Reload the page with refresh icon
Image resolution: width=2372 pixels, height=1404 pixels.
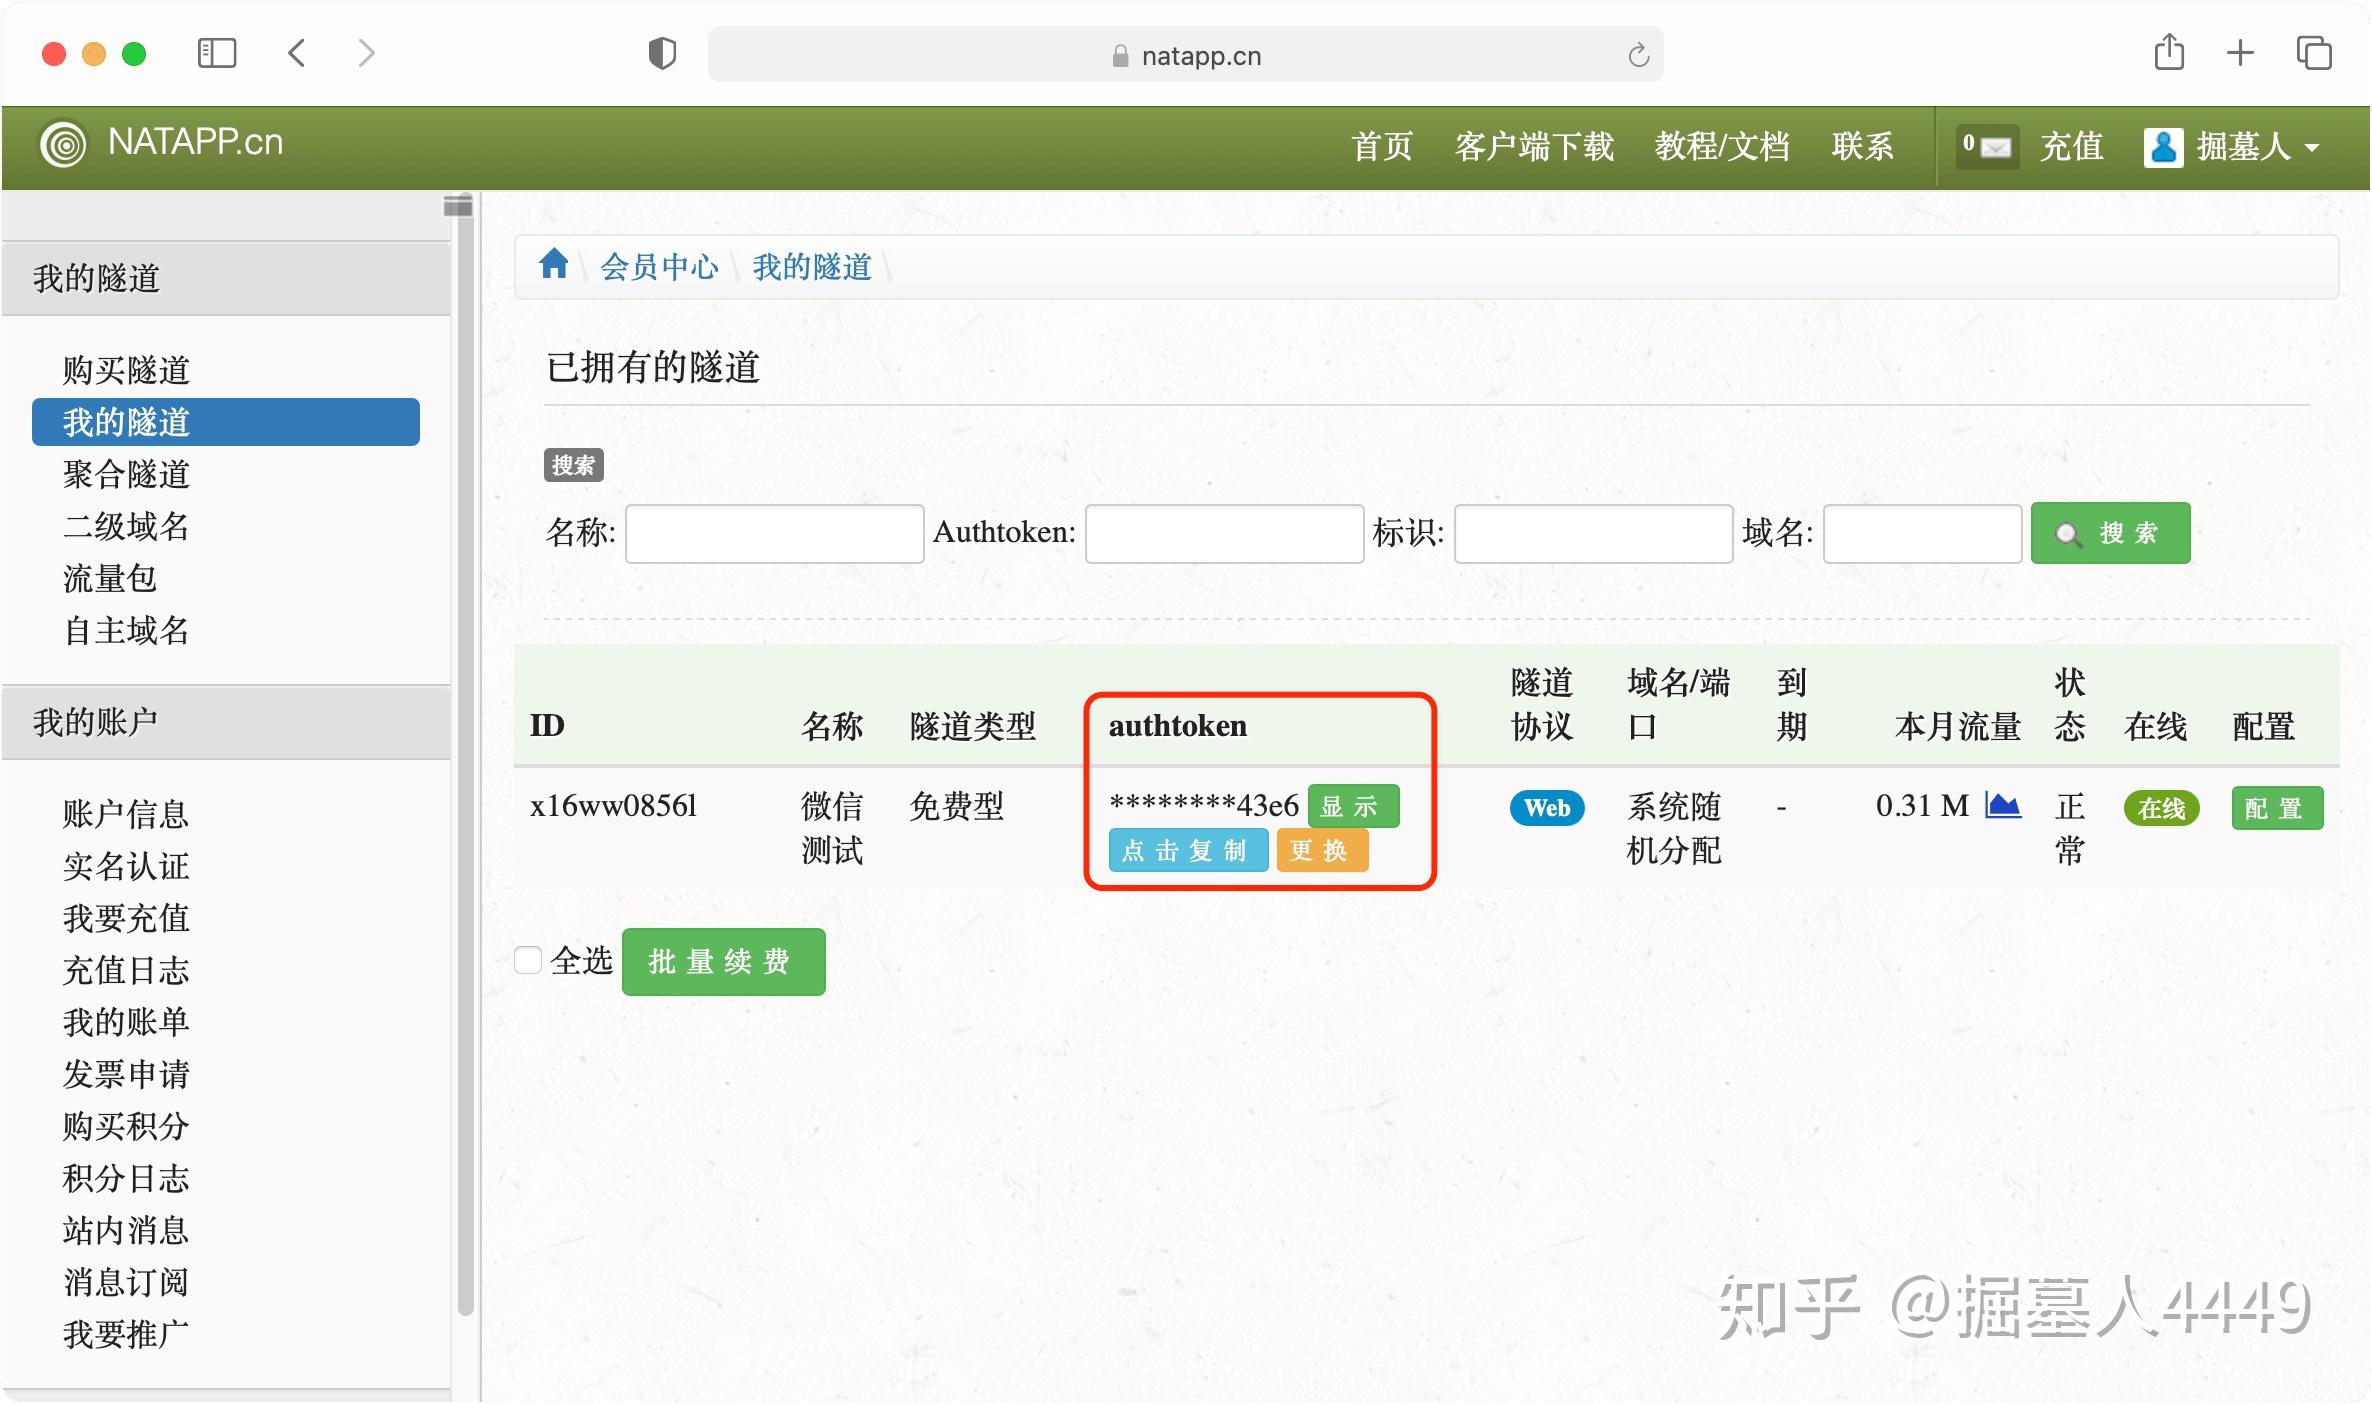(x=1638, y=56)
